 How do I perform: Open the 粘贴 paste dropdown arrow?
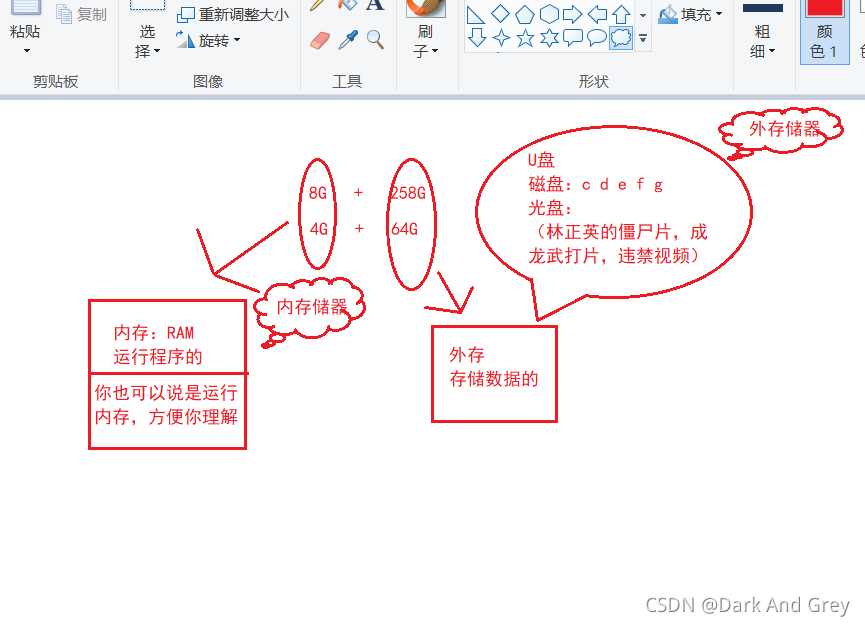(26, 51)
